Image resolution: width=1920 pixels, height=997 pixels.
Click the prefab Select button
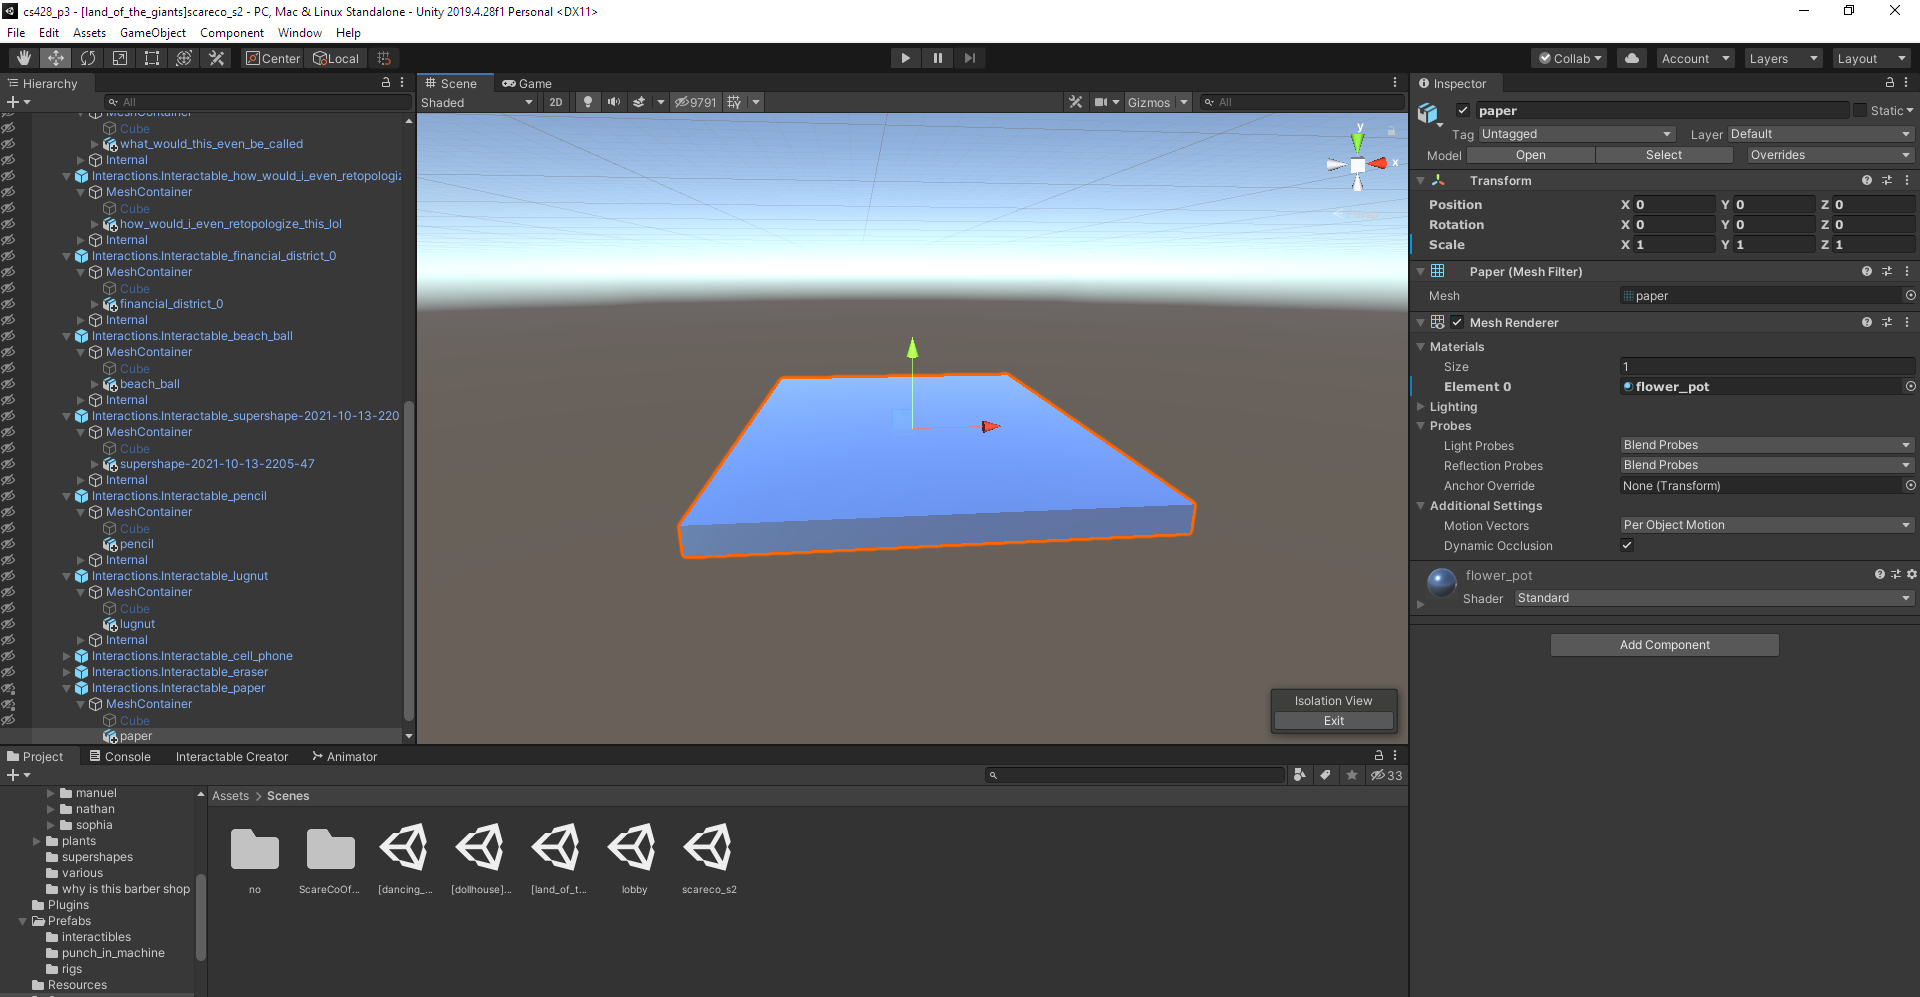point(1663,155)
